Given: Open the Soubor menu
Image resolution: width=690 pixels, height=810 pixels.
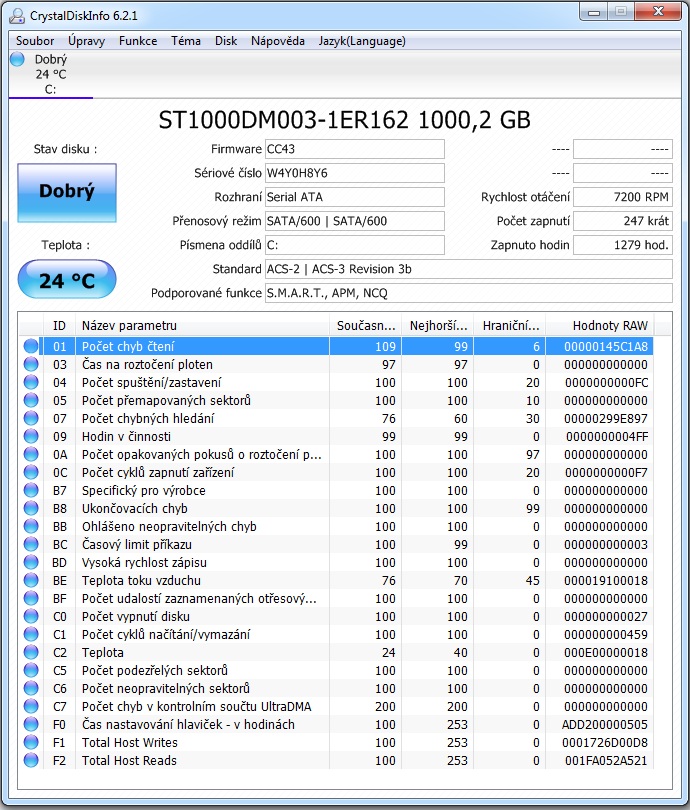Looking at the screenshot, I should click(x=35, y=41).
